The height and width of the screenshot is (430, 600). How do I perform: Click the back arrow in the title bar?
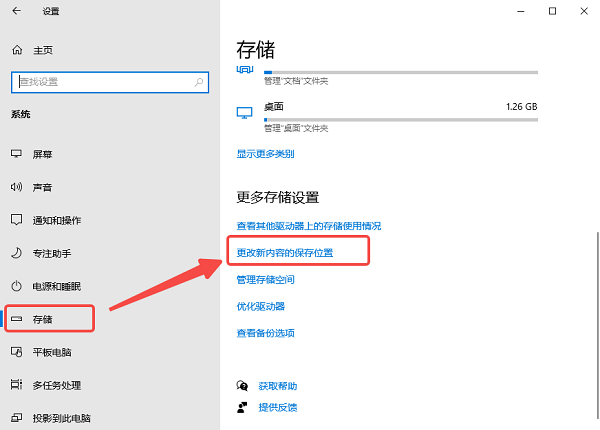17,11
